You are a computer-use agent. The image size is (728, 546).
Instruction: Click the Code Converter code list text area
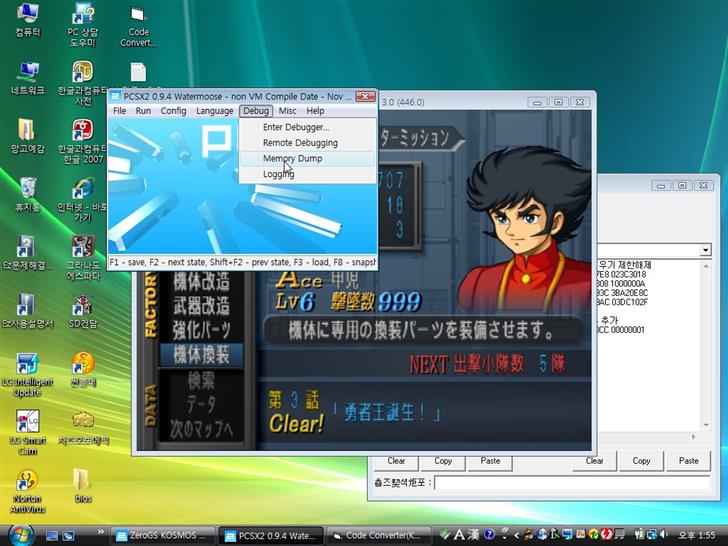click(649, 346)
